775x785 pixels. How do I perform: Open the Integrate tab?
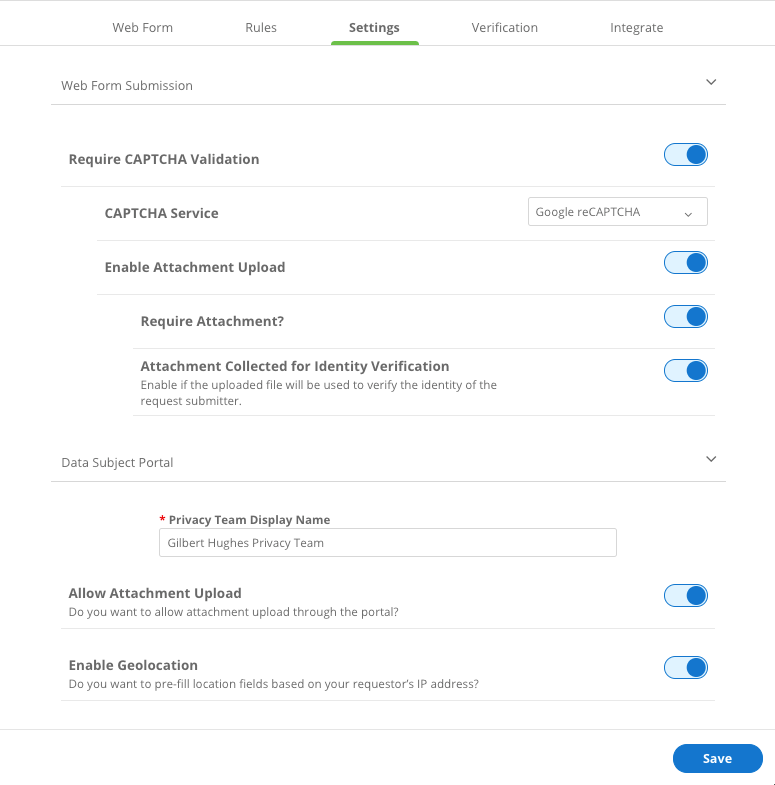(636, 28)
